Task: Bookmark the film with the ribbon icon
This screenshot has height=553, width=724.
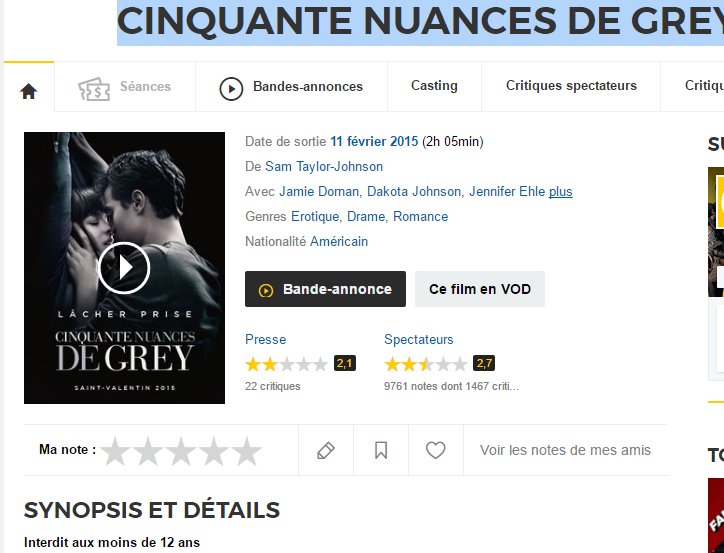Action: (381, 450)
